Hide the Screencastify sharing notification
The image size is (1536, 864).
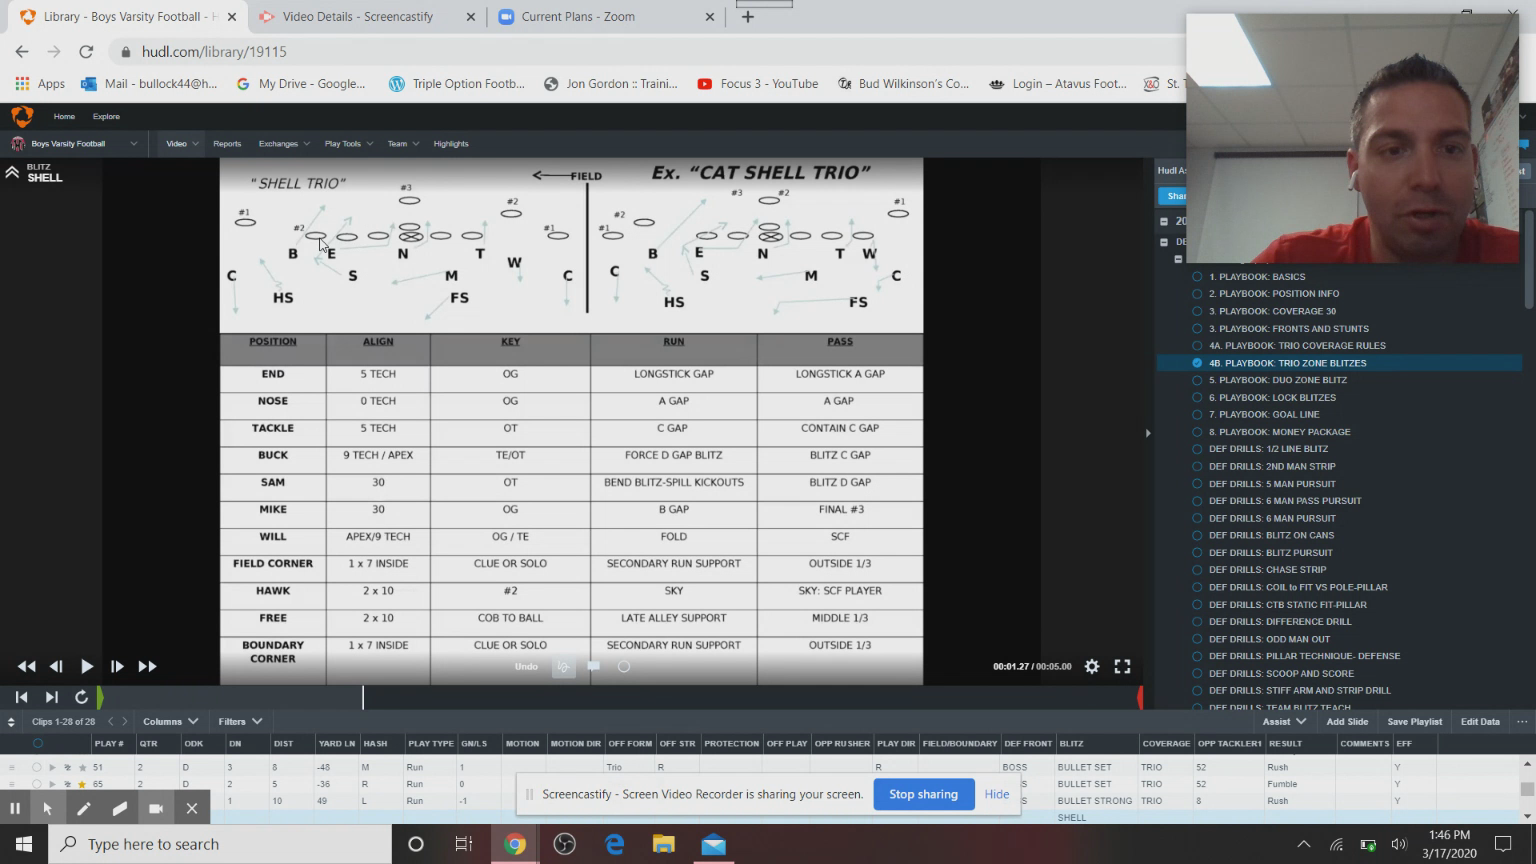(997, 794)
